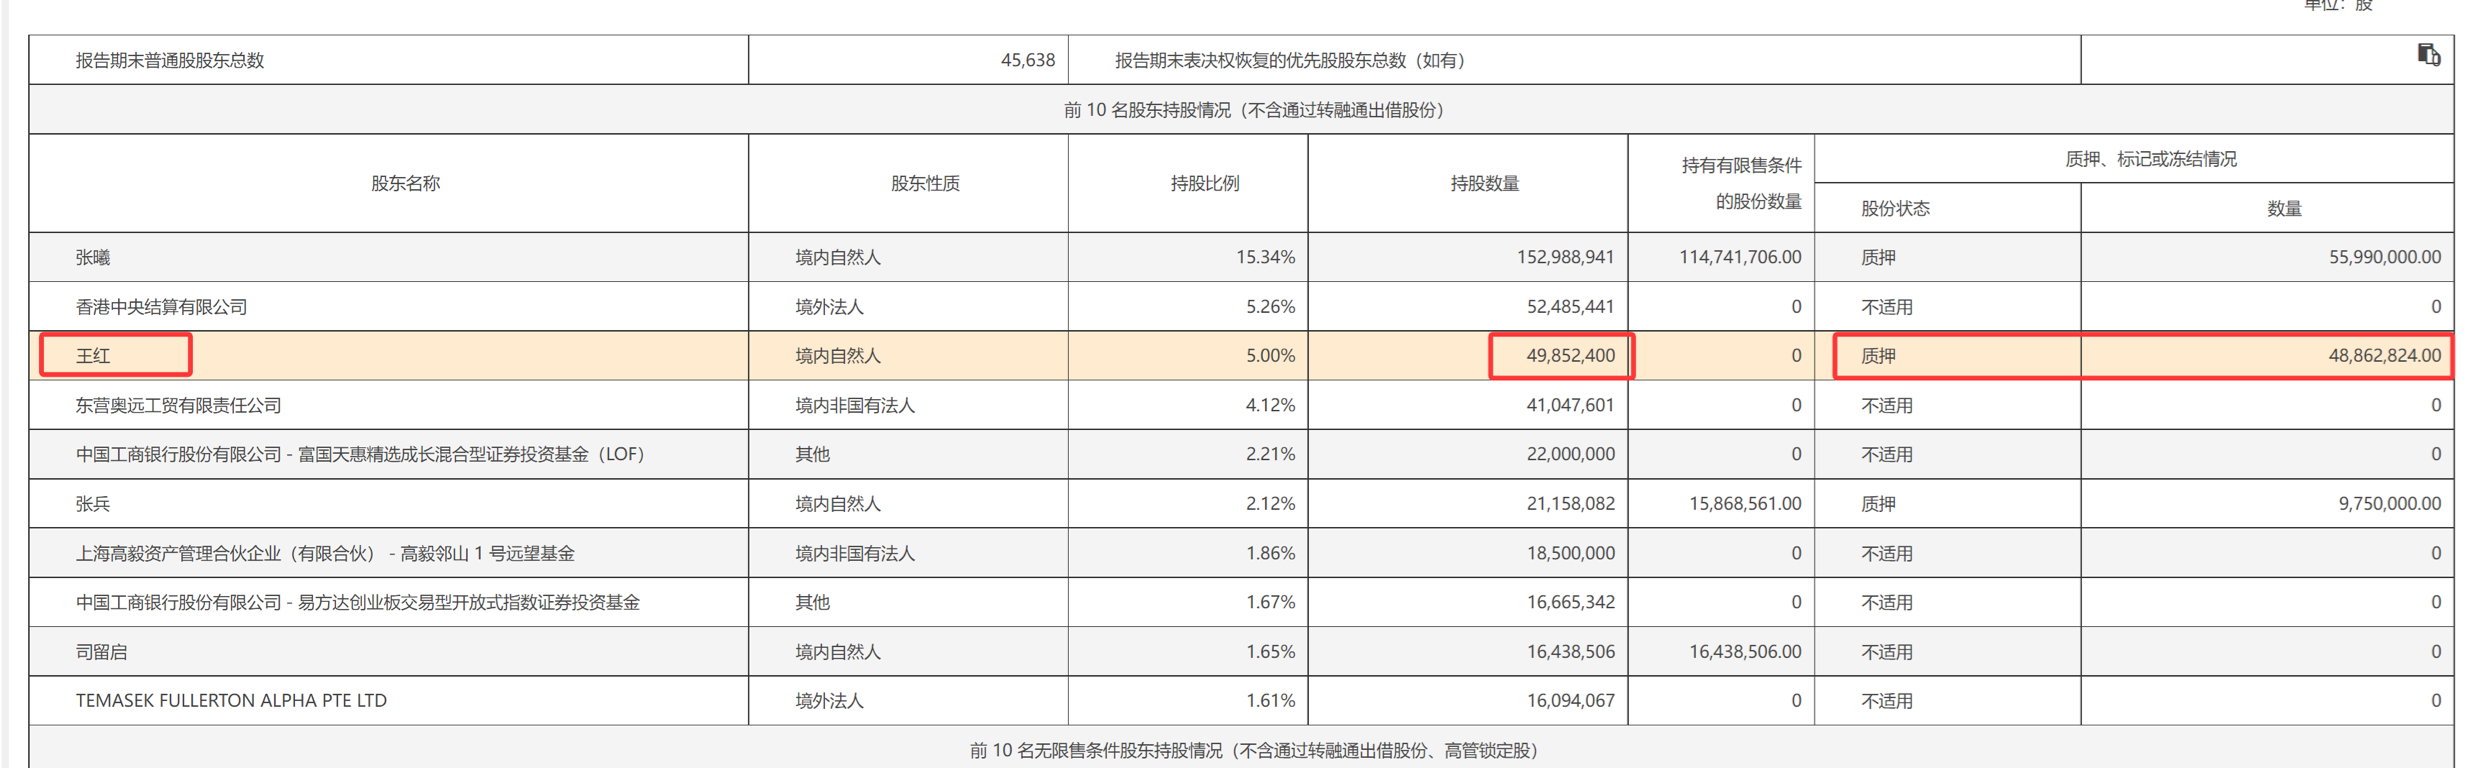Viewport: 2469px width, 768px height.
Task: Click the shareholder name 司留启
Action: [101, 652]
